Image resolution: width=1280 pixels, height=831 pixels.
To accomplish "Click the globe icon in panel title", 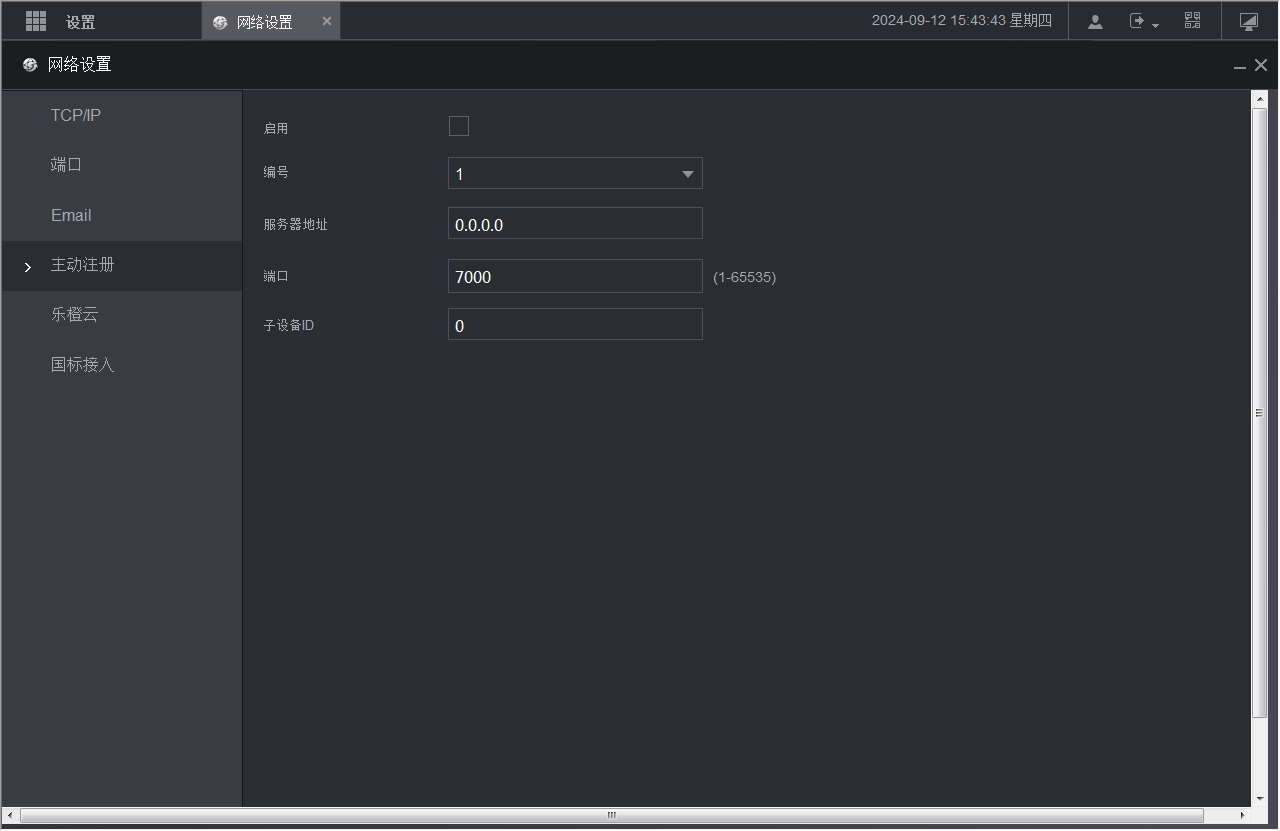I will coord(30,65).
